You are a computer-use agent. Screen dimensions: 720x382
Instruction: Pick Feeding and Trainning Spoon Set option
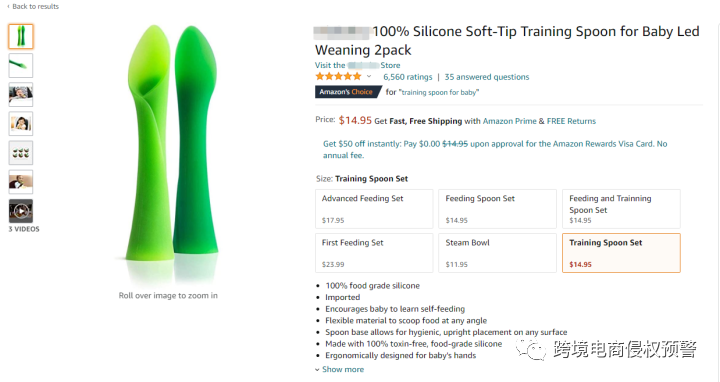pos(621,209)
